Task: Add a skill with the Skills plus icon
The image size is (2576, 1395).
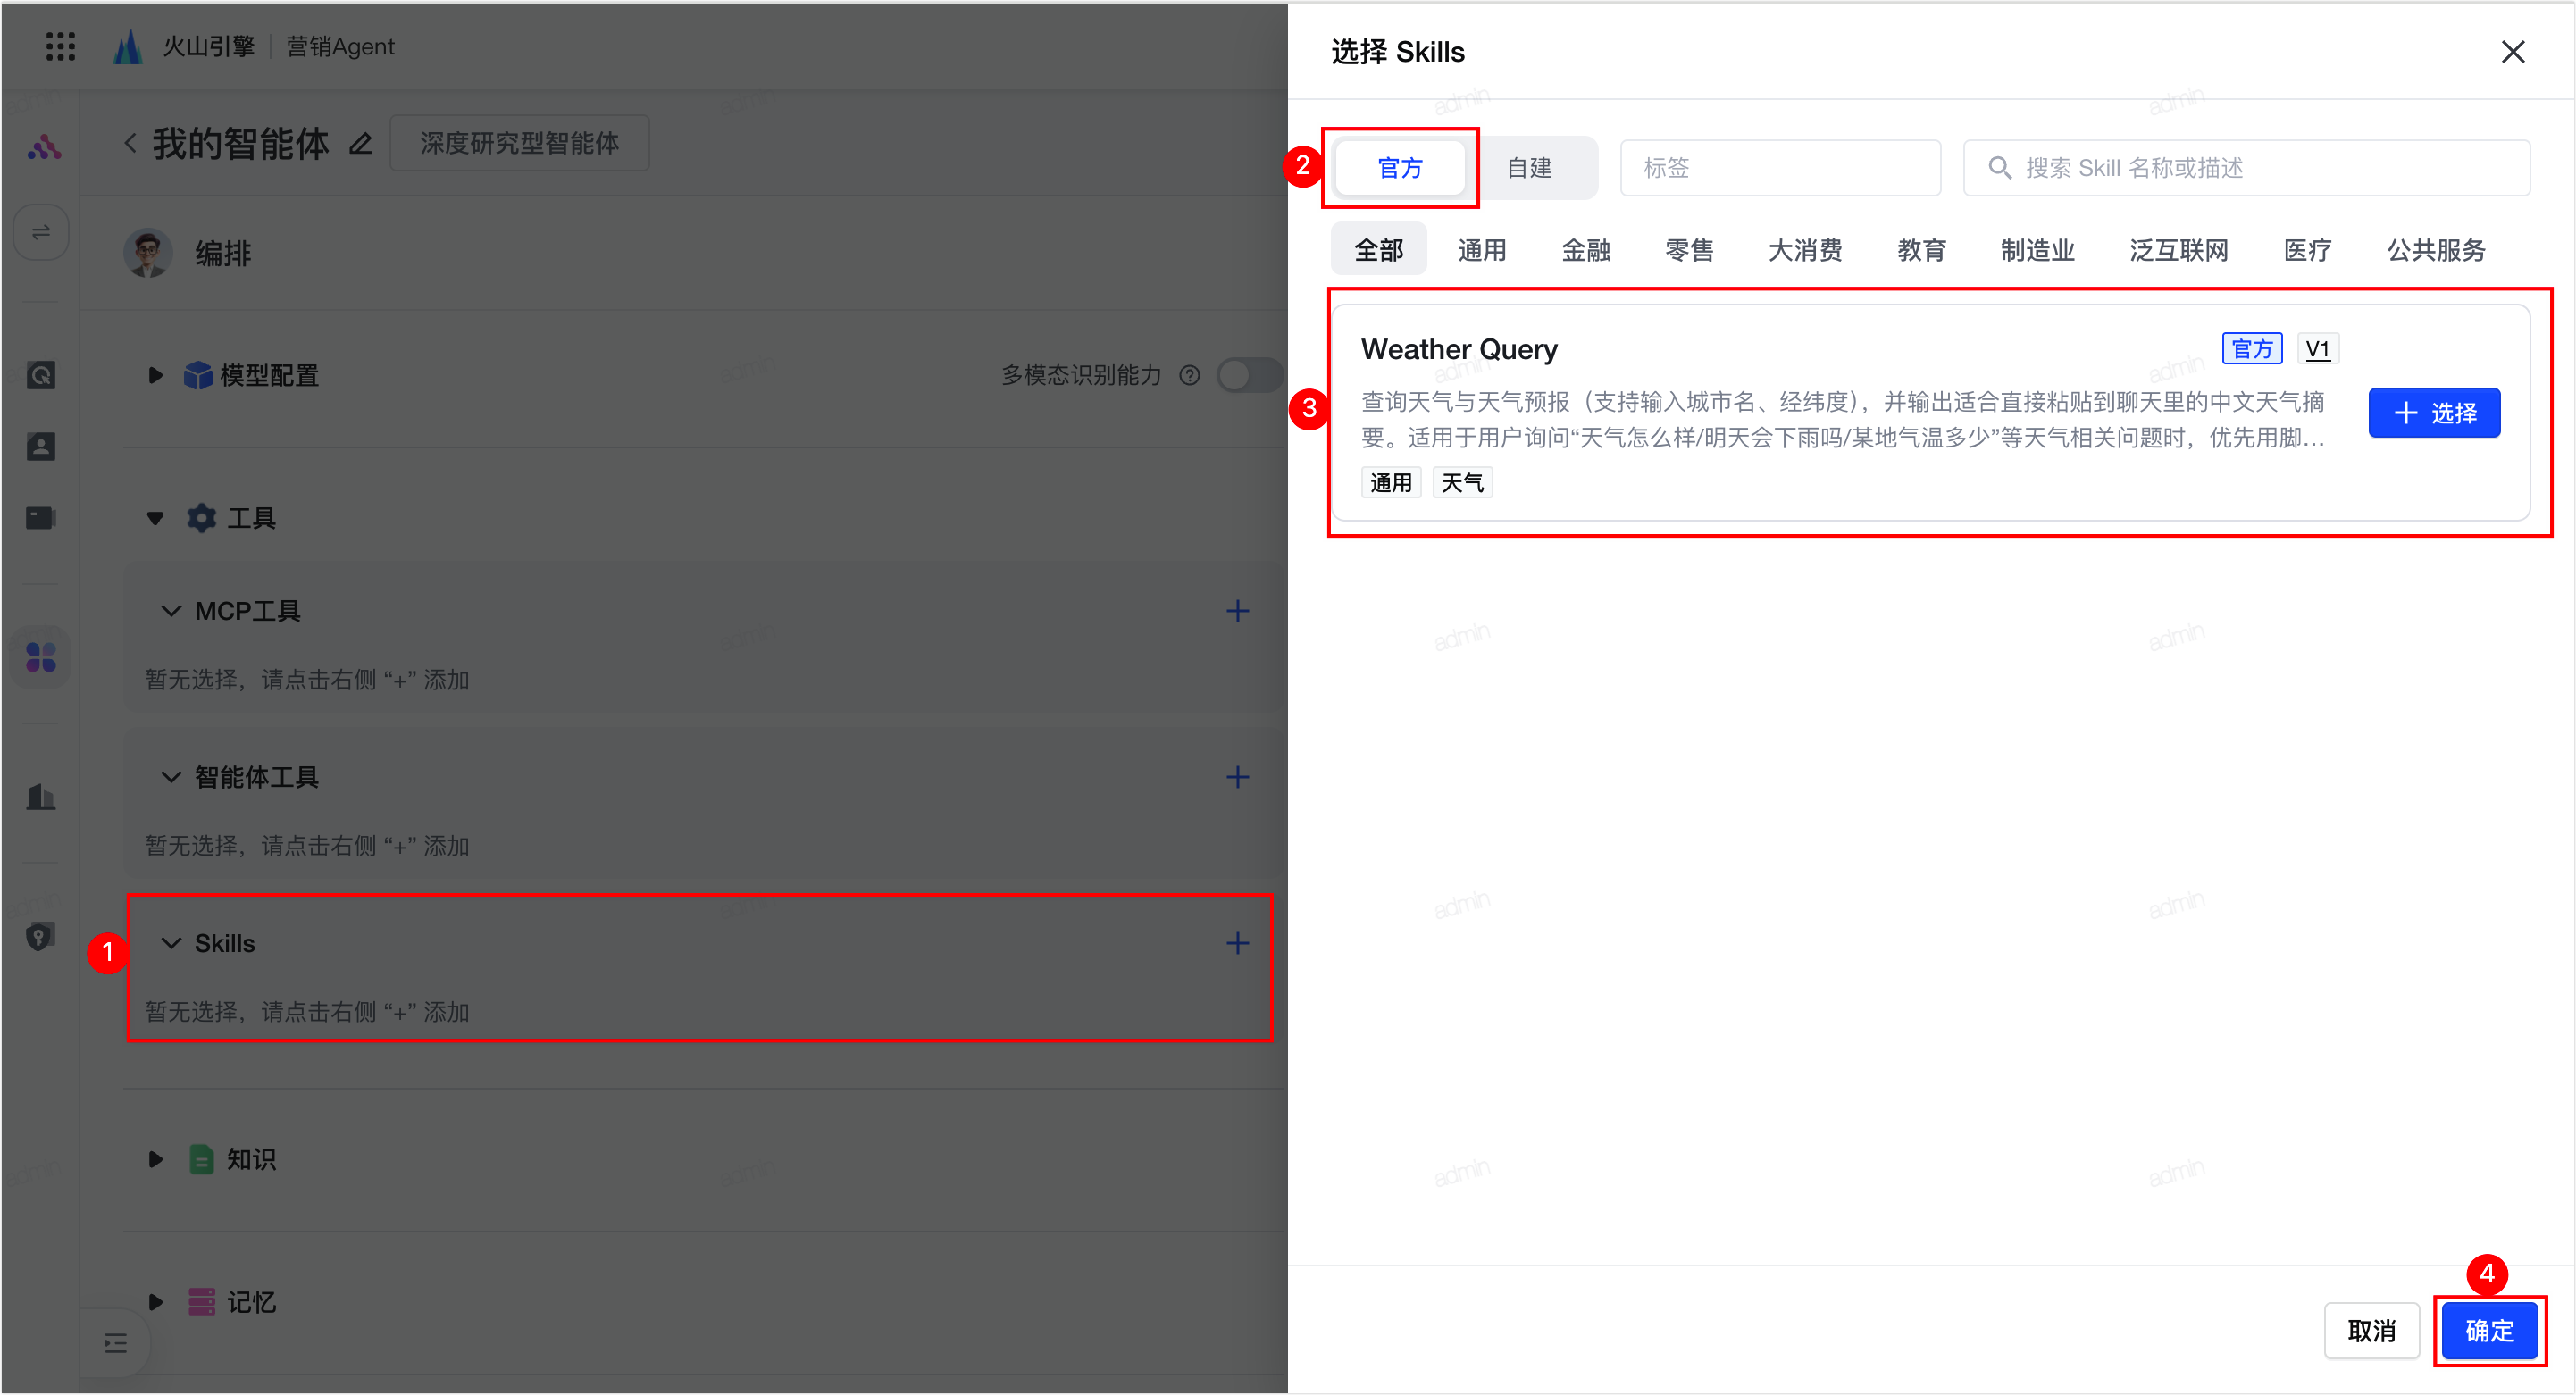Action: pos(1237,943)
